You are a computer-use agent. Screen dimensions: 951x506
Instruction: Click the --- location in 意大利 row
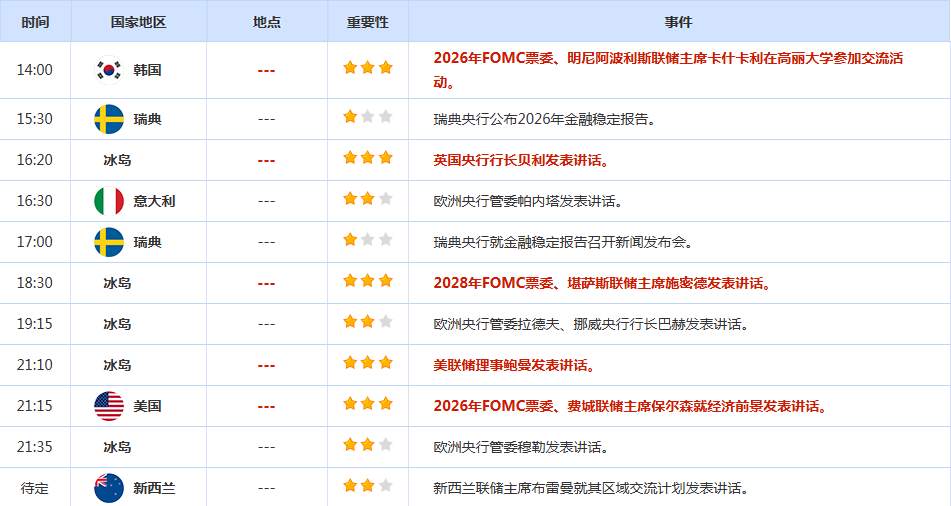(x=266, y=201)
